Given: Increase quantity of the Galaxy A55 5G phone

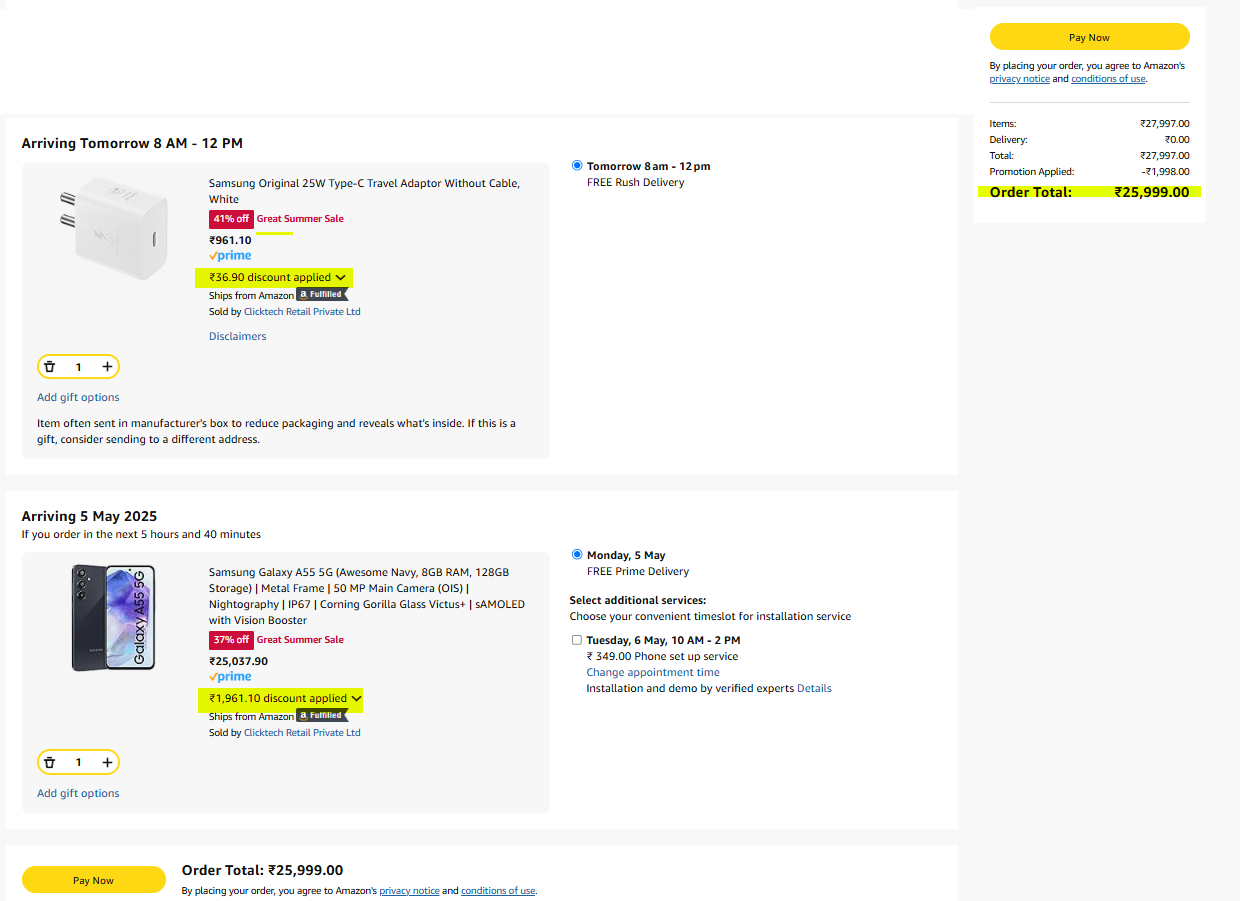Looking at the screenshot, I should tap(107, 763).
